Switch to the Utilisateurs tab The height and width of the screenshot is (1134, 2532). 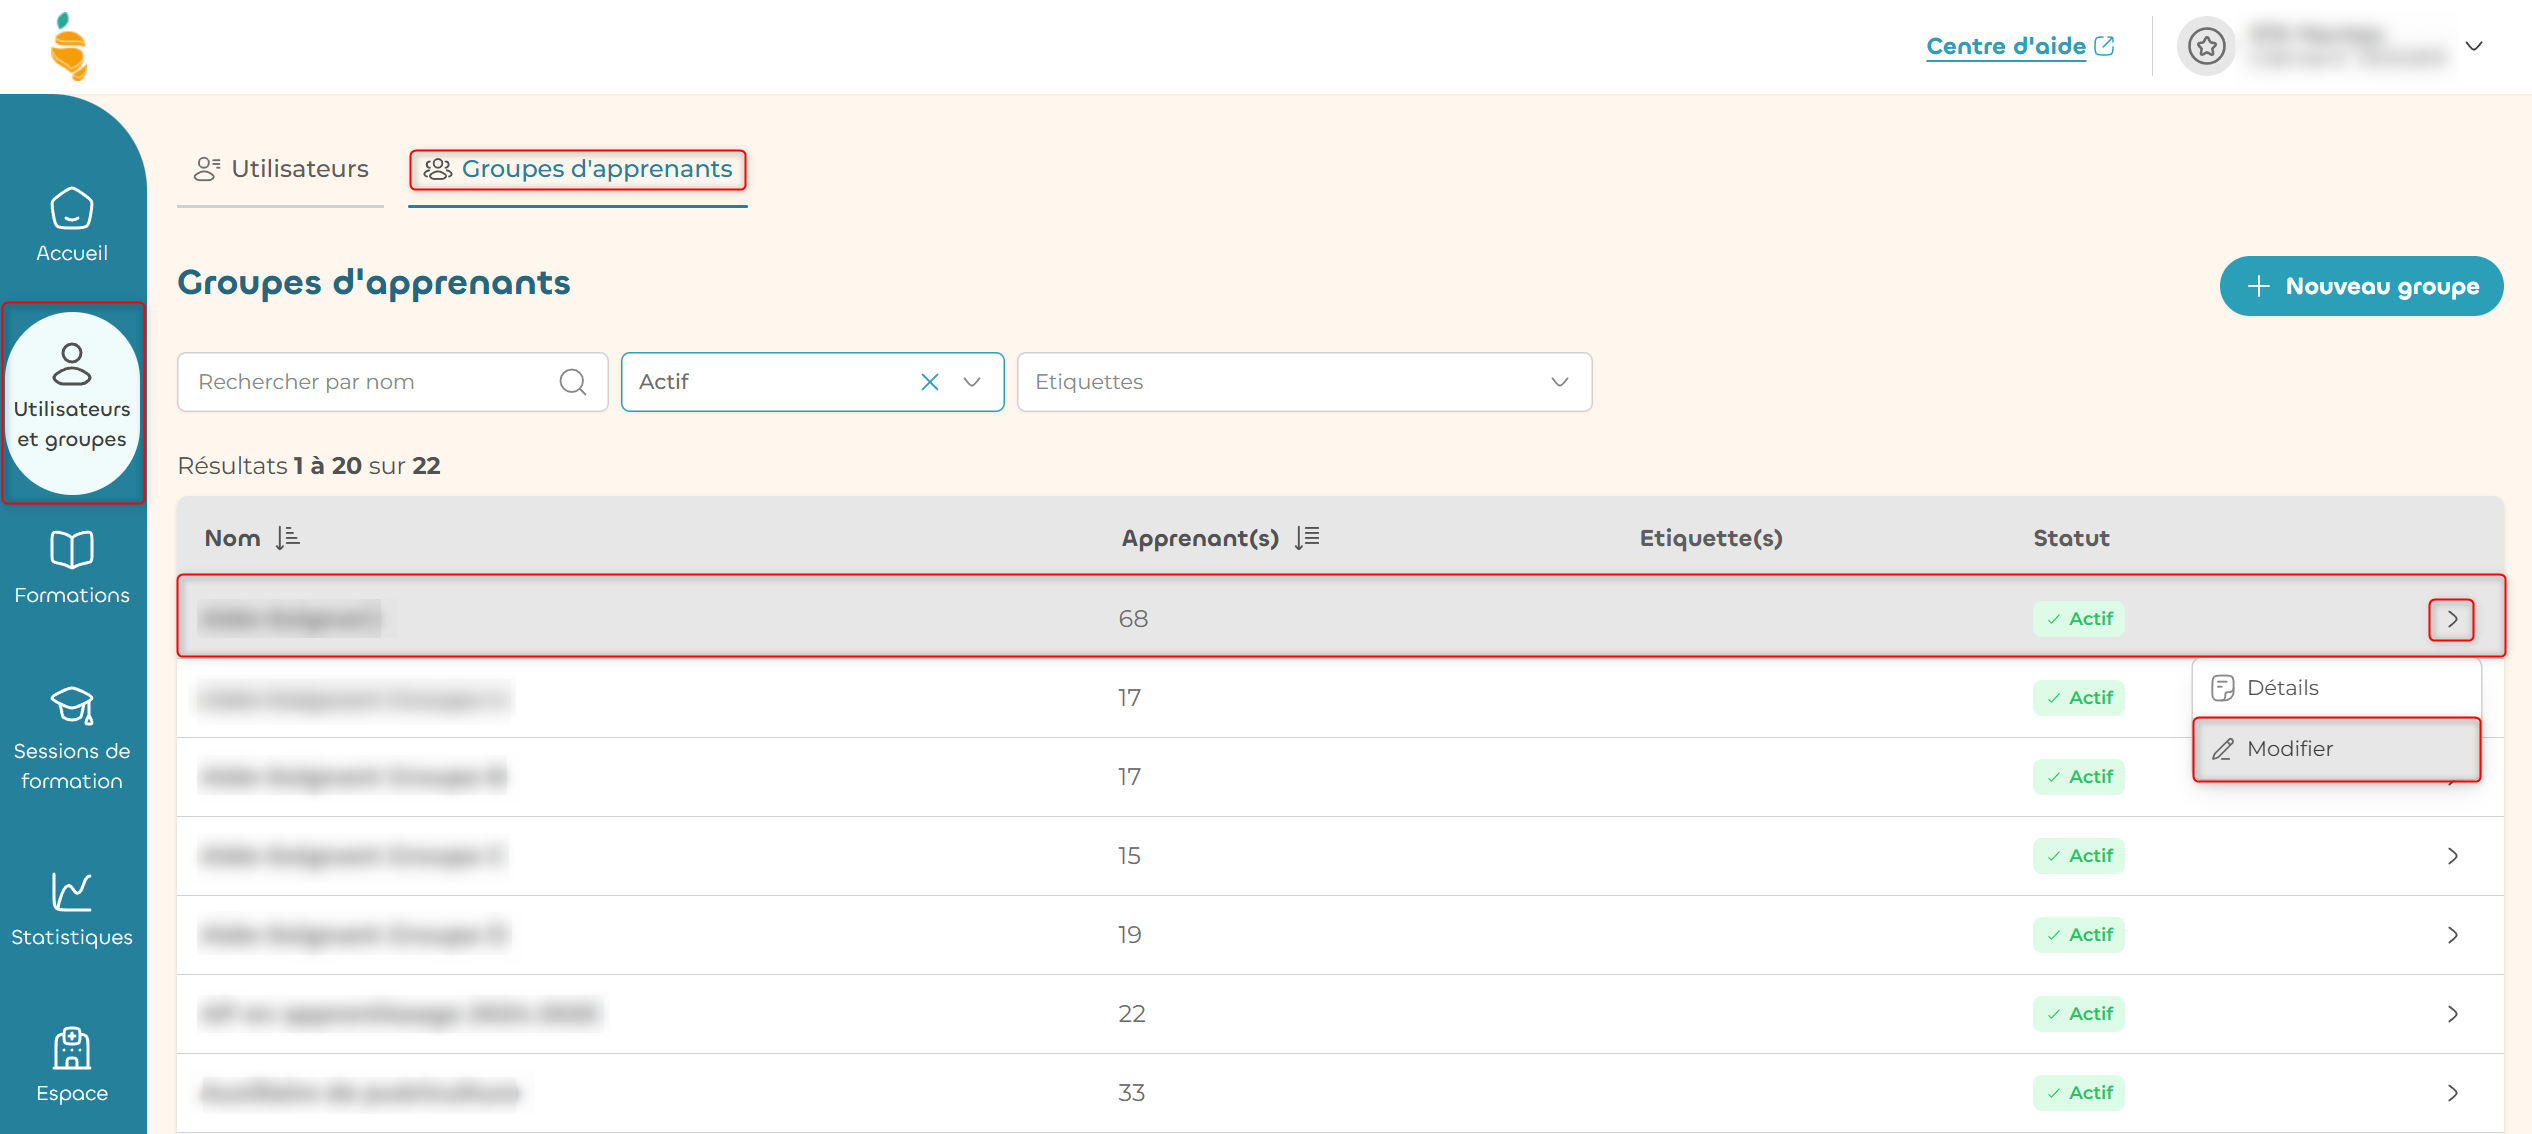coord(281,169)
